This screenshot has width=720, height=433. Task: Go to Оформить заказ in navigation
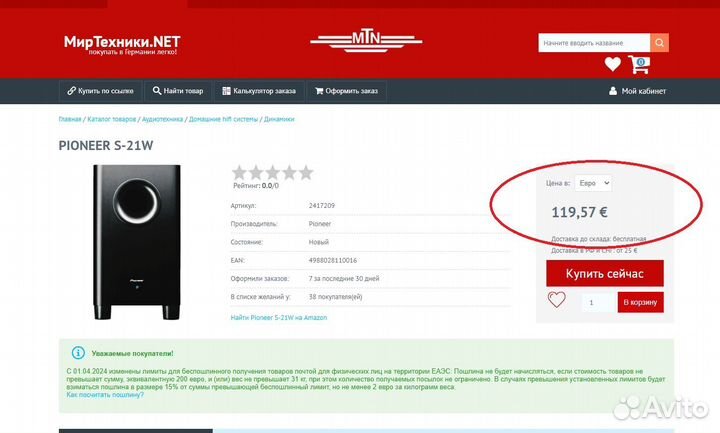click(x=346, y=91)
